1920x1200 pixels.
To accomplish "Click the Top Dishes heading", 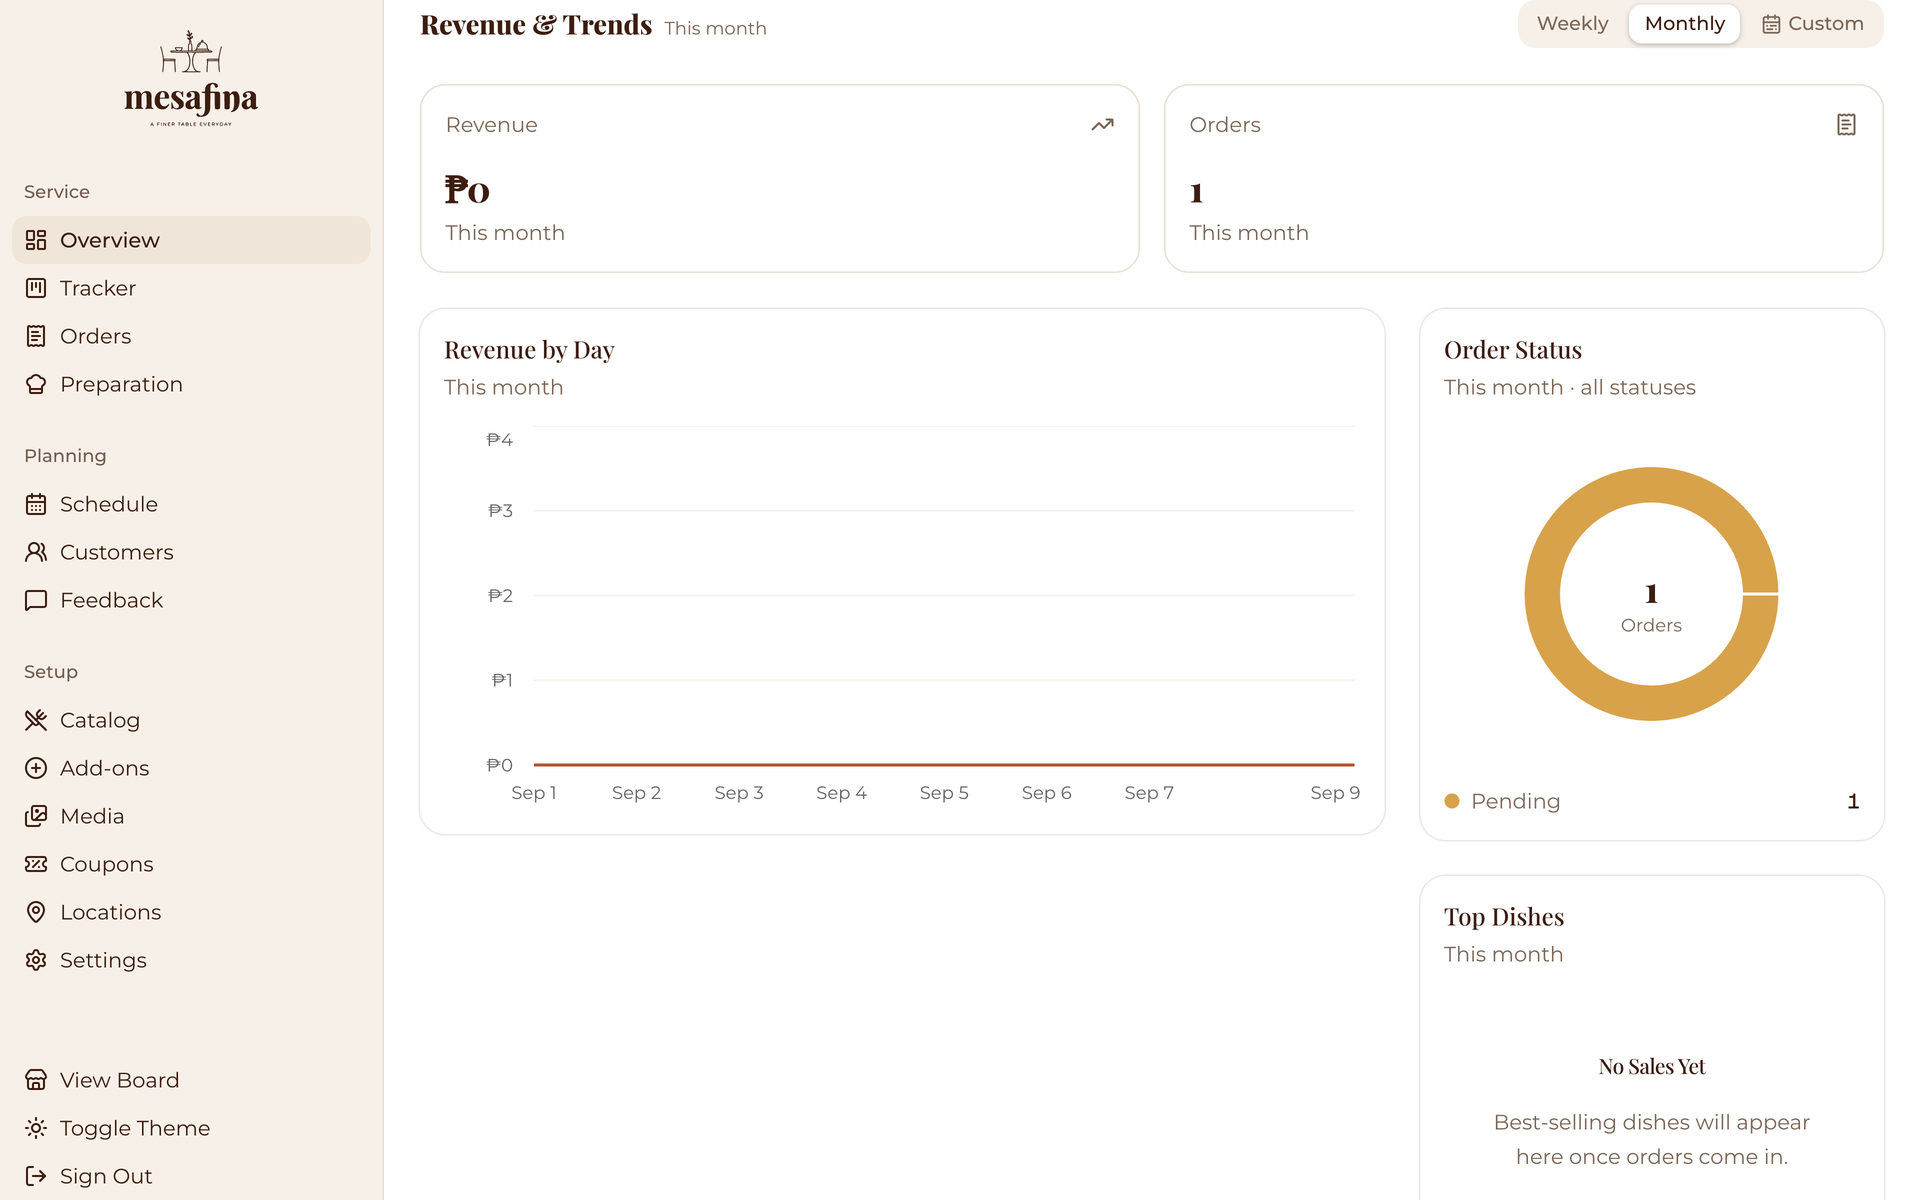I will [x=1504, y=917].
